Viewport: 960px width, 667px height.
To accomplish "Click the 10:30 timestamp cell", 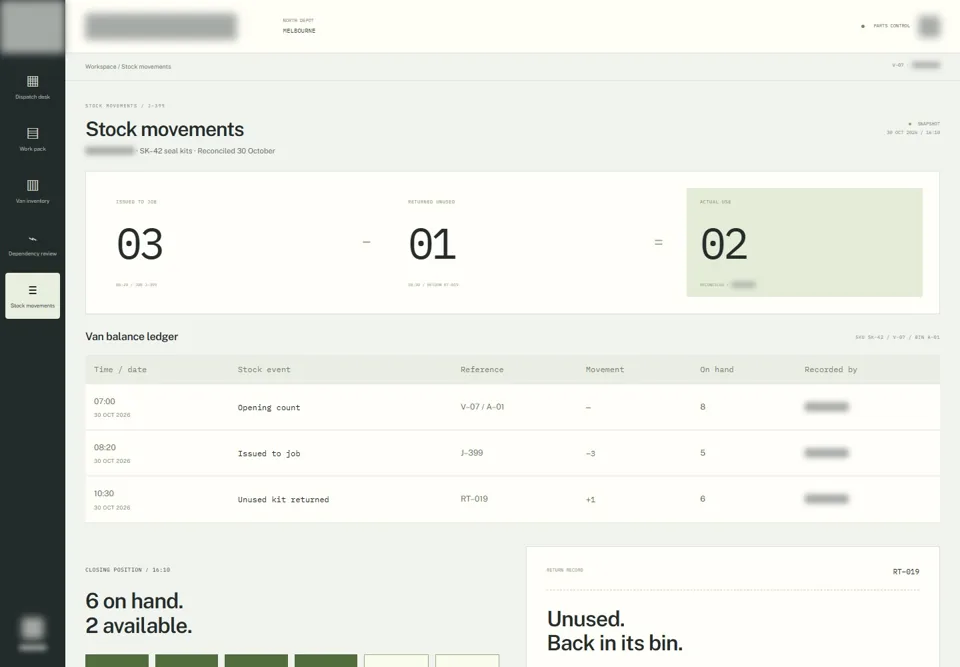I will [104, 493].
